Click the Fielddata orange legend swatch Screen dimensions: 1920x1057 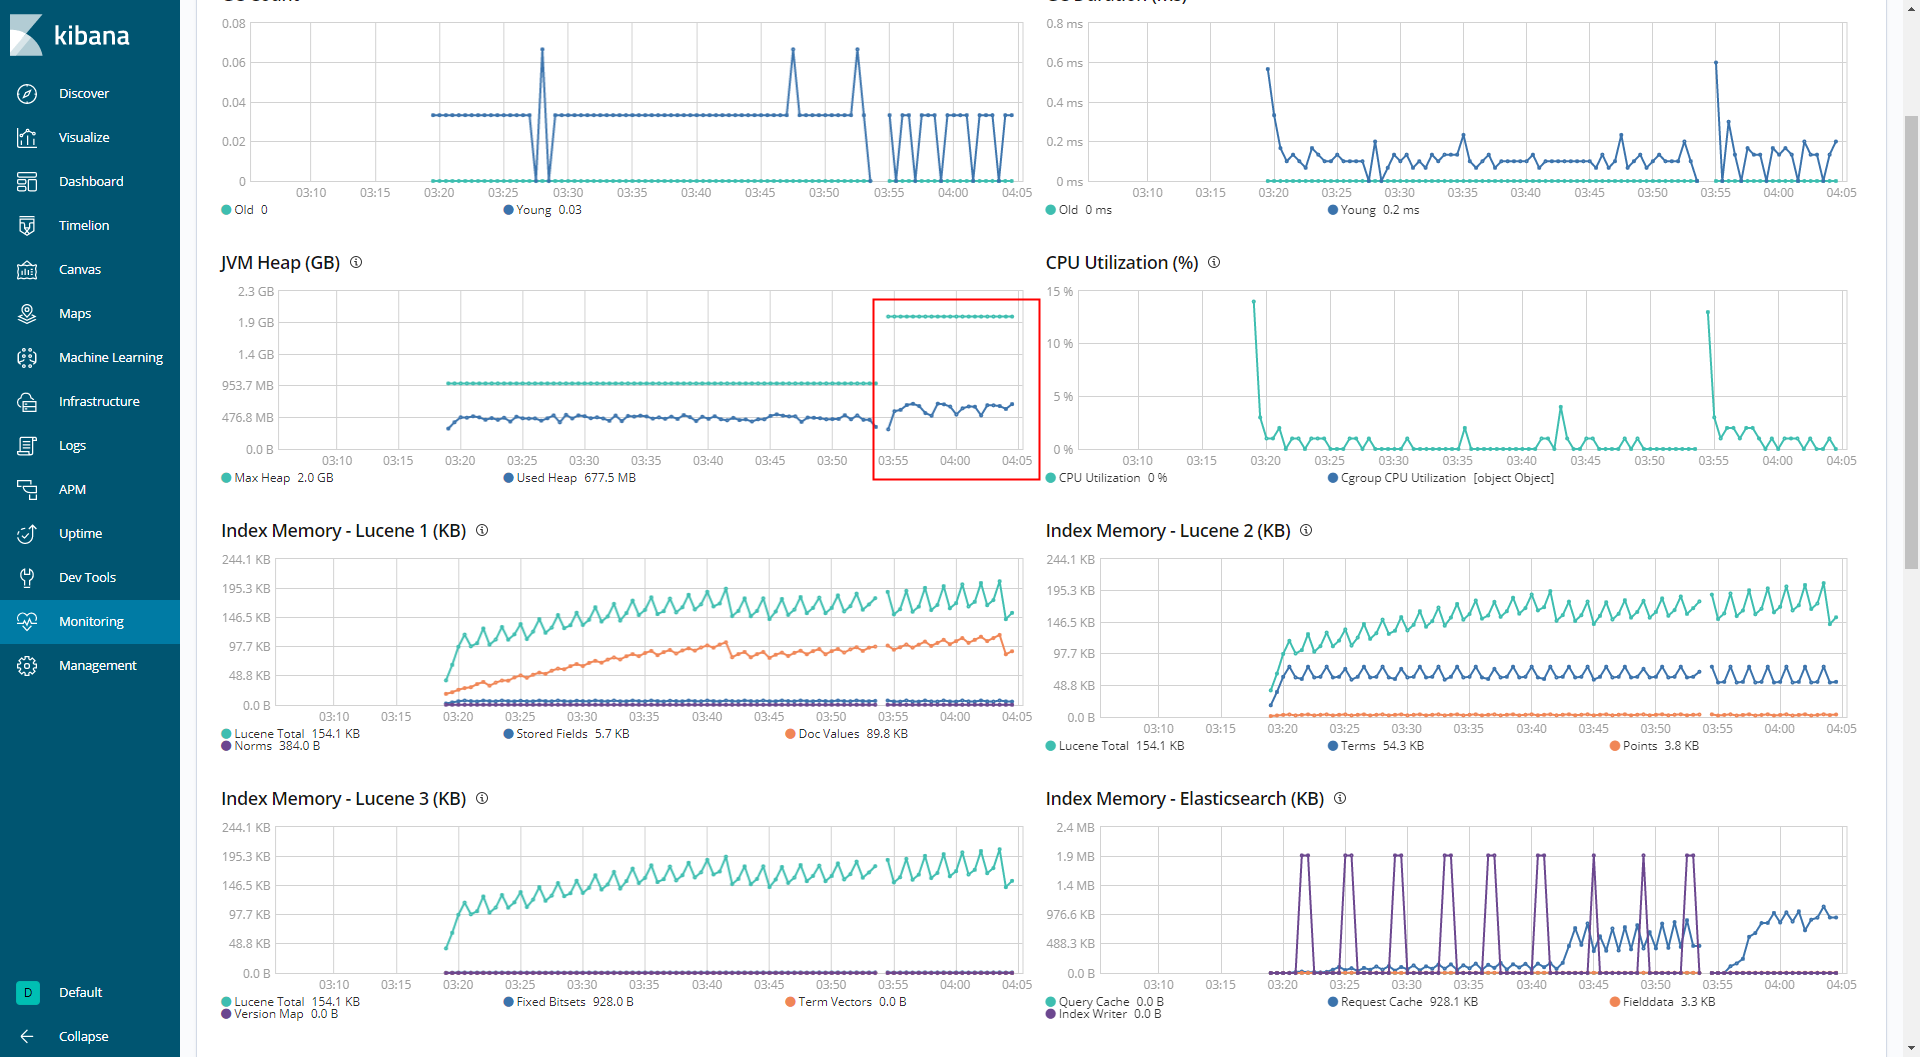(1615, 1002)
